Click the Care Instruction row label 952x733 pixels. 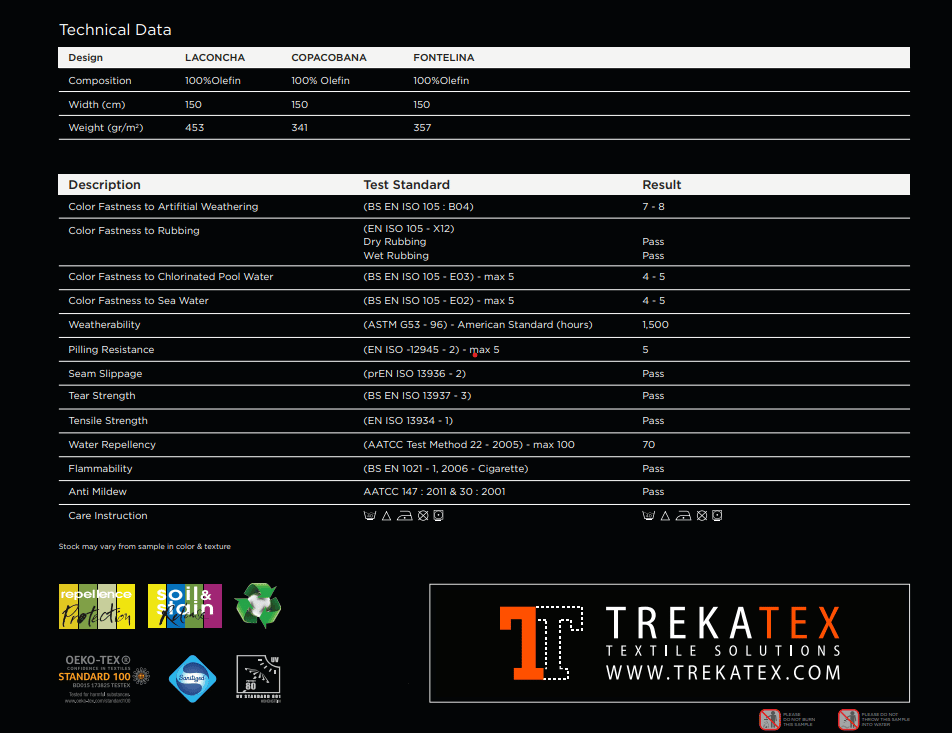point(107,516)
